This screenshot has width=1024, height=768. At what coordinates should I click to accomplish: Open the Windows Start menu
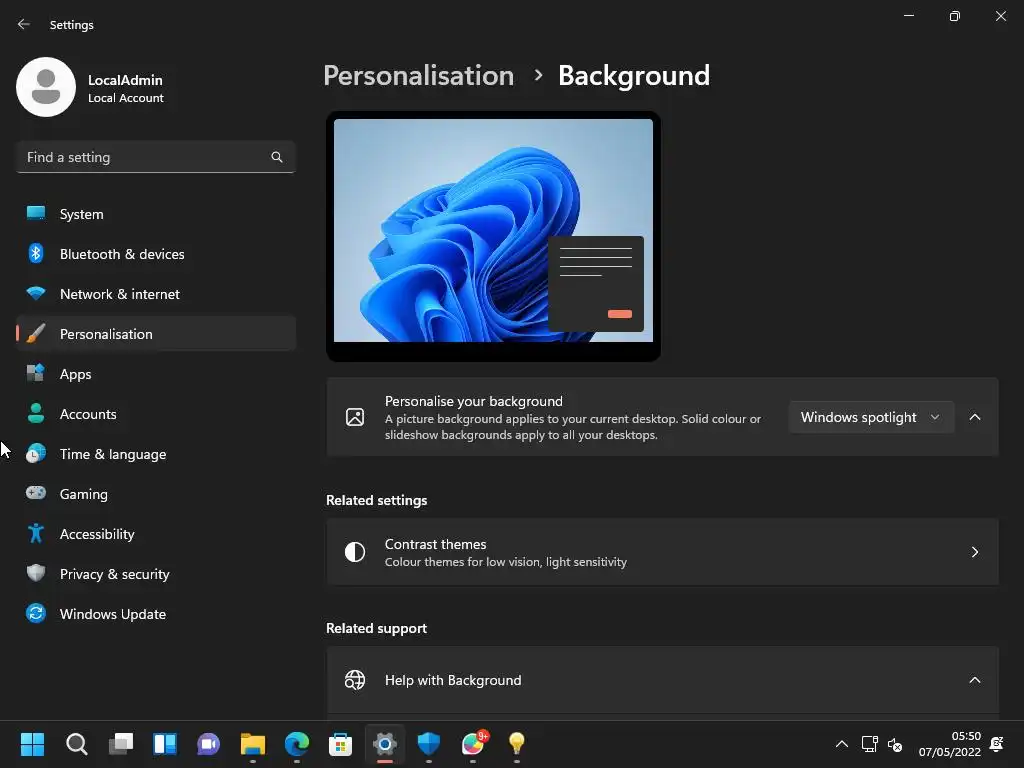point(32,744)
